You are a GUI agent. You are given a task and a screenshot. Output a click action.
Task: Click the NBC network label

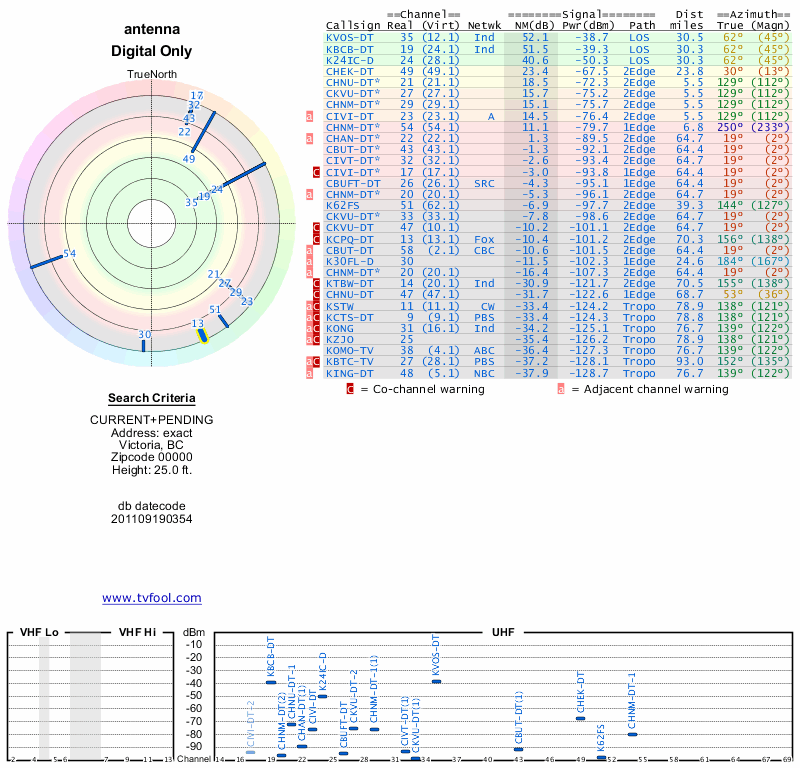tap(484, 373)
